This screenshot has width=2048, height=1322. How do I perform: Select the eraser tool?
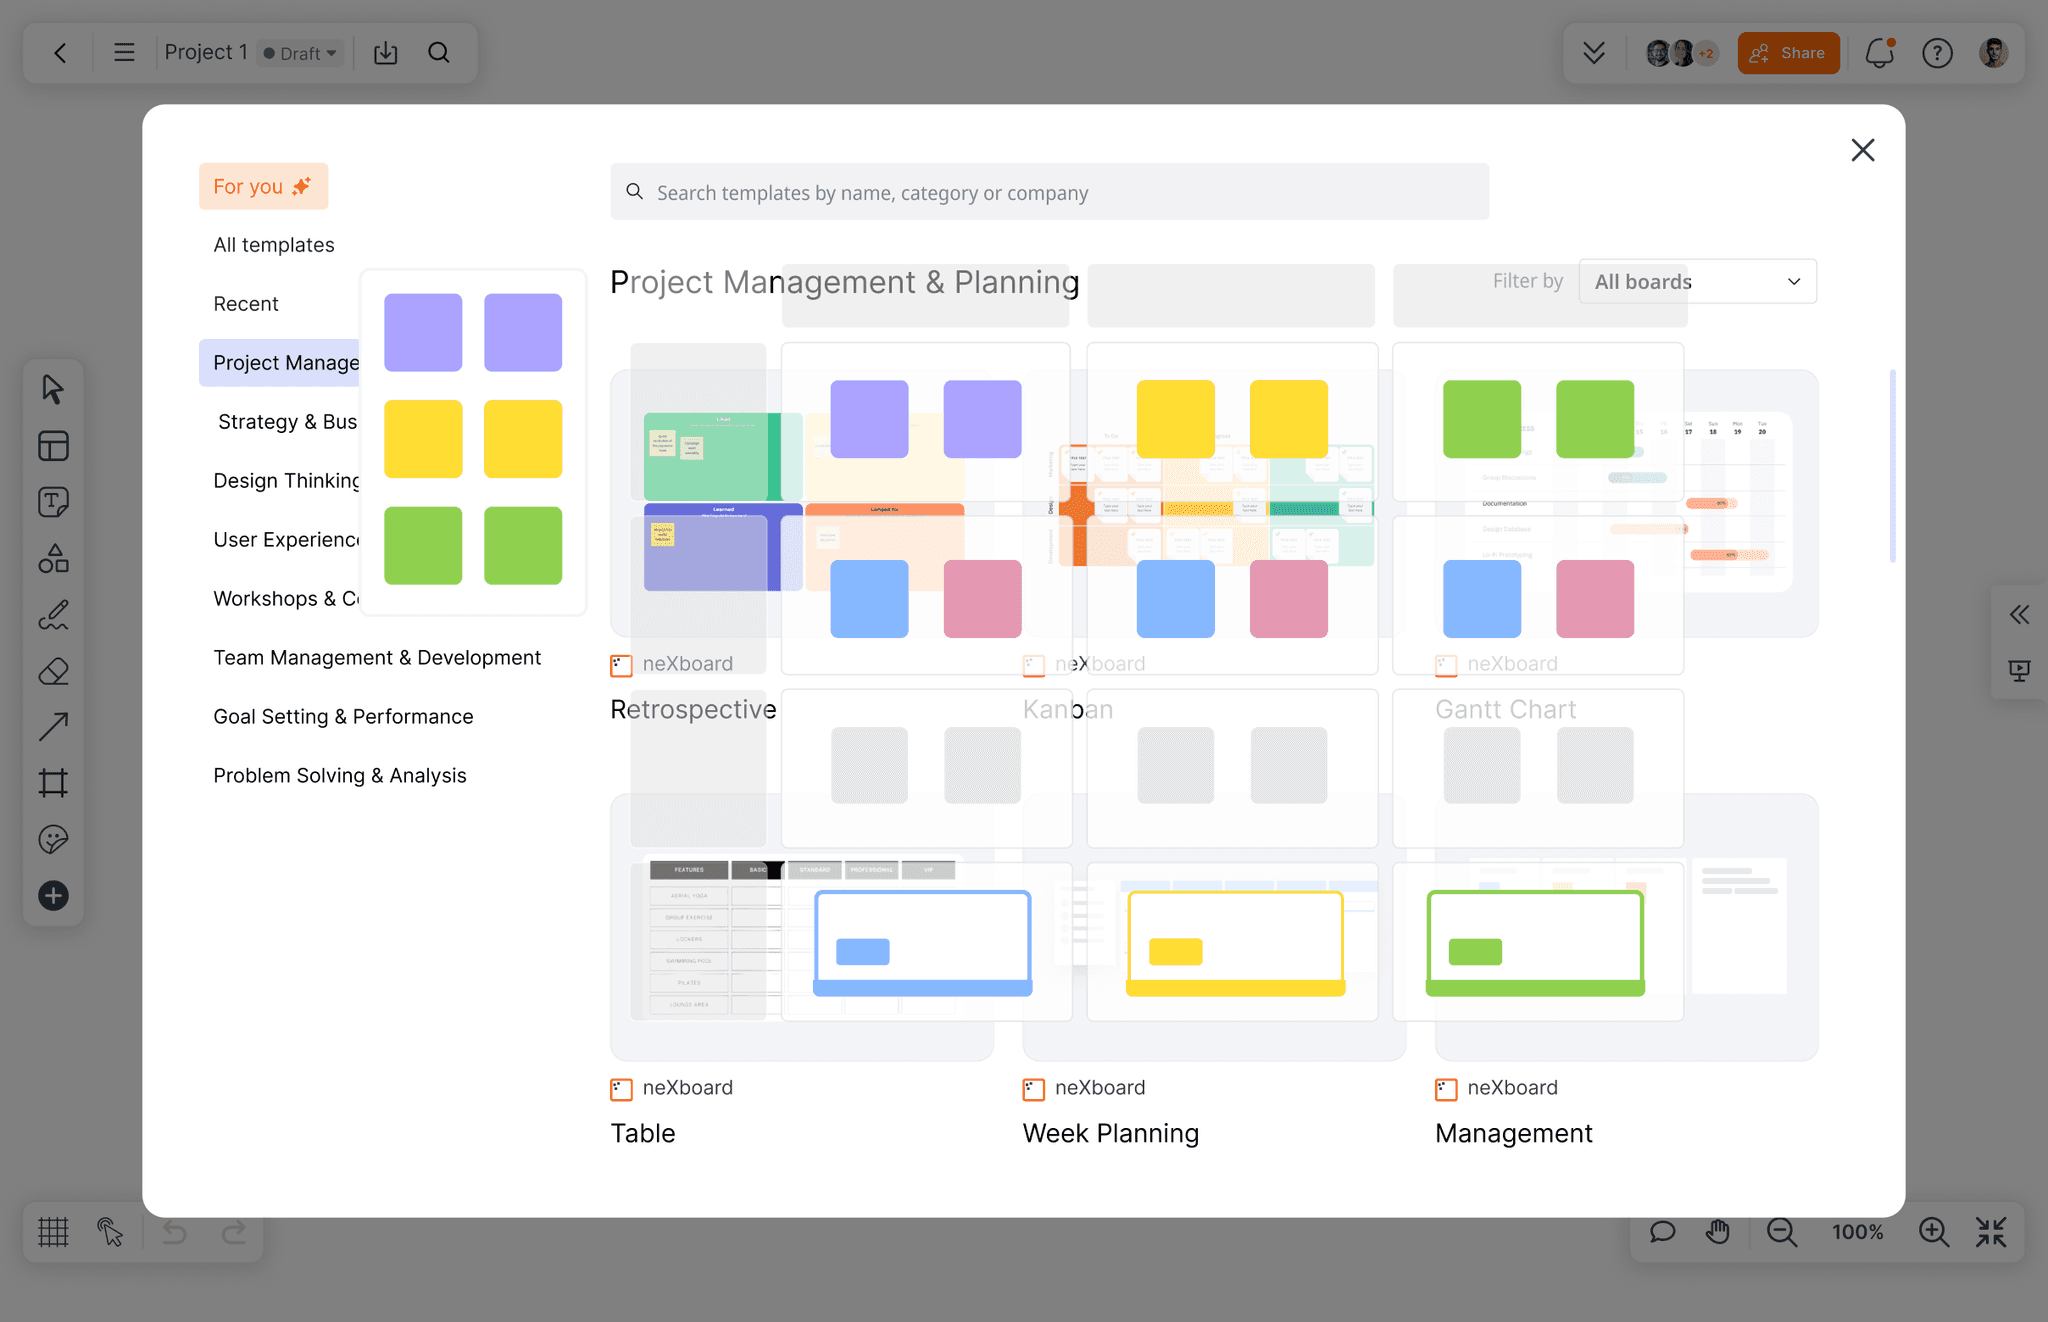53,671
